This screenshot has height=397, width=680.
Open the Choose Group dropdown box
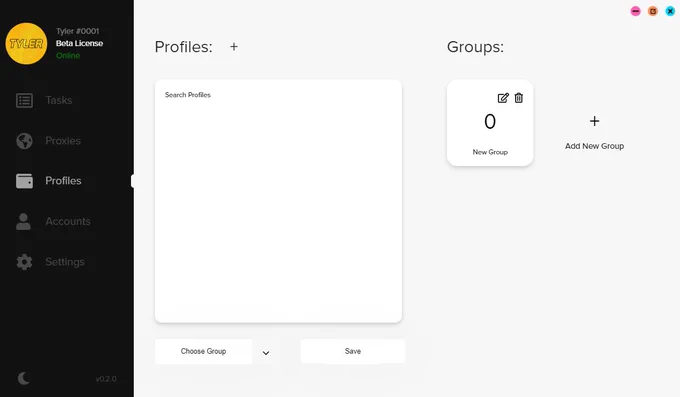tap(203, 351)
